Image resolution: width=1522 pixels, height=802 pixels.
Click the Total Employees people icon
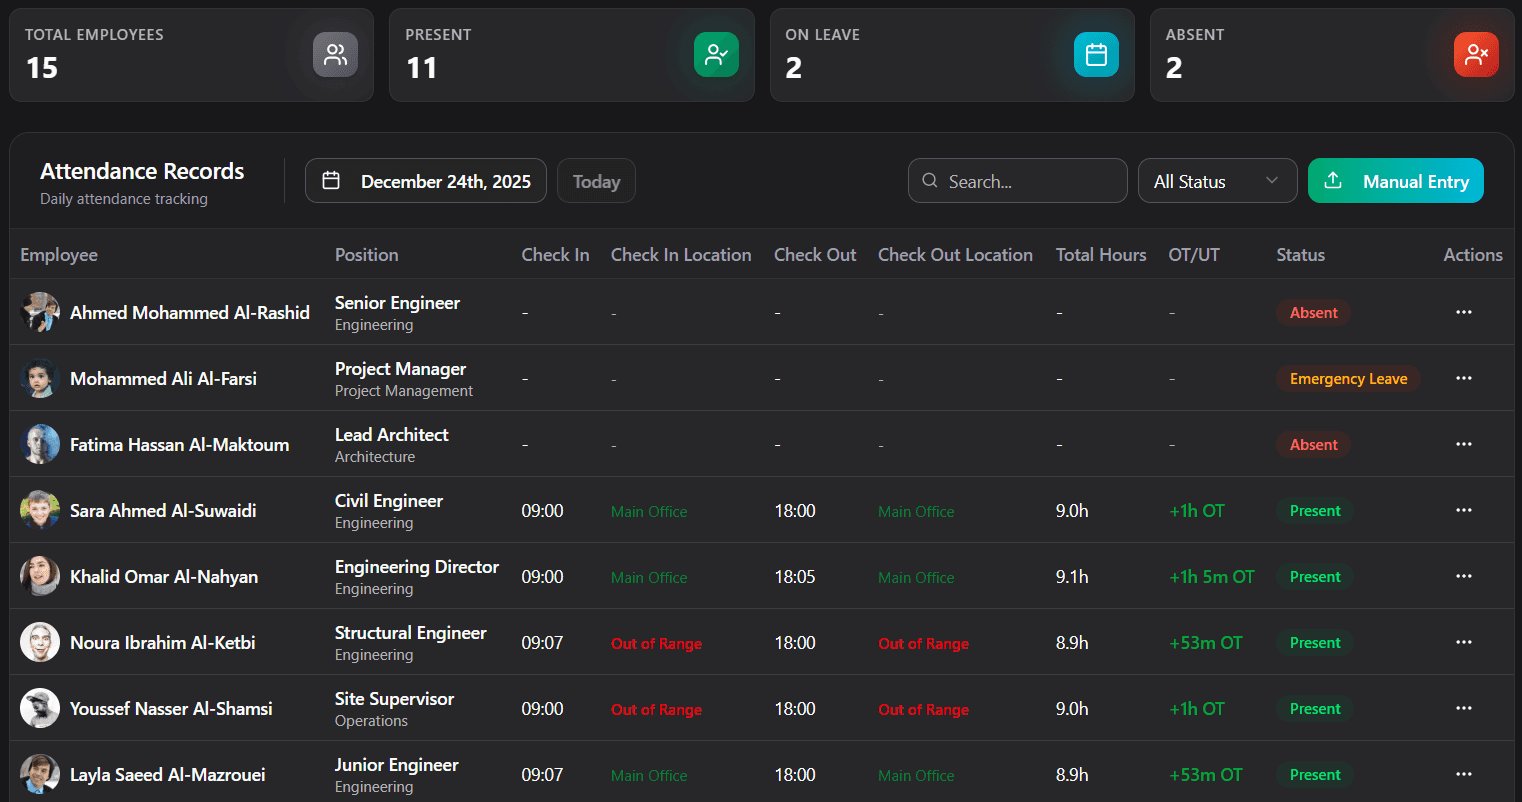tap(334, 55)
